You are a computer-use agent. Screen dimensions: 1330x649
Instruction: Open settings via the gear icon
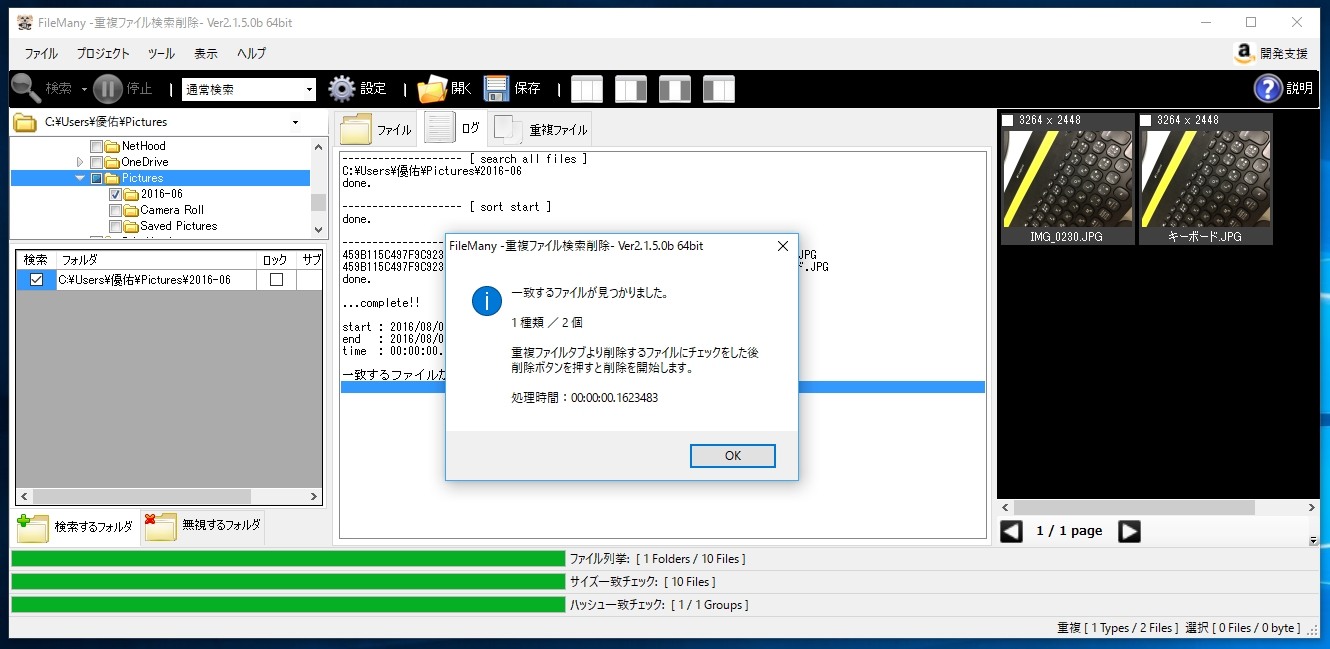342,89
